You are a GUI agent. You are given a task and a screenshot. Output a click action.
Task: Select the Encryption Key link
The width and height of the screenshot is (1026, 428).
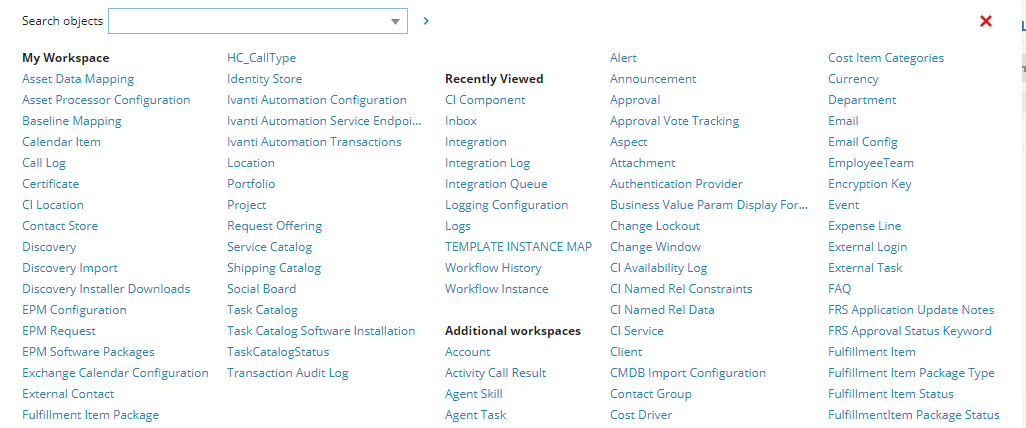[870, 184]
